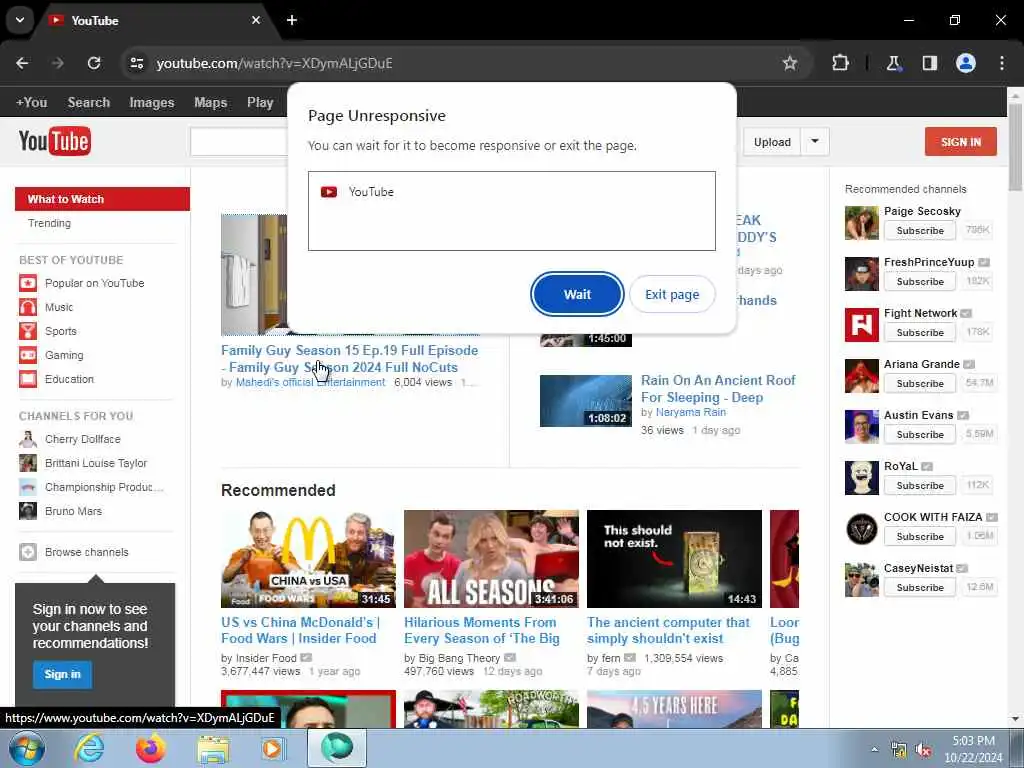Subscribe to FreshPrinceYuup
This screenshot has height=768, width=1024.
click(x=920, y=281)
